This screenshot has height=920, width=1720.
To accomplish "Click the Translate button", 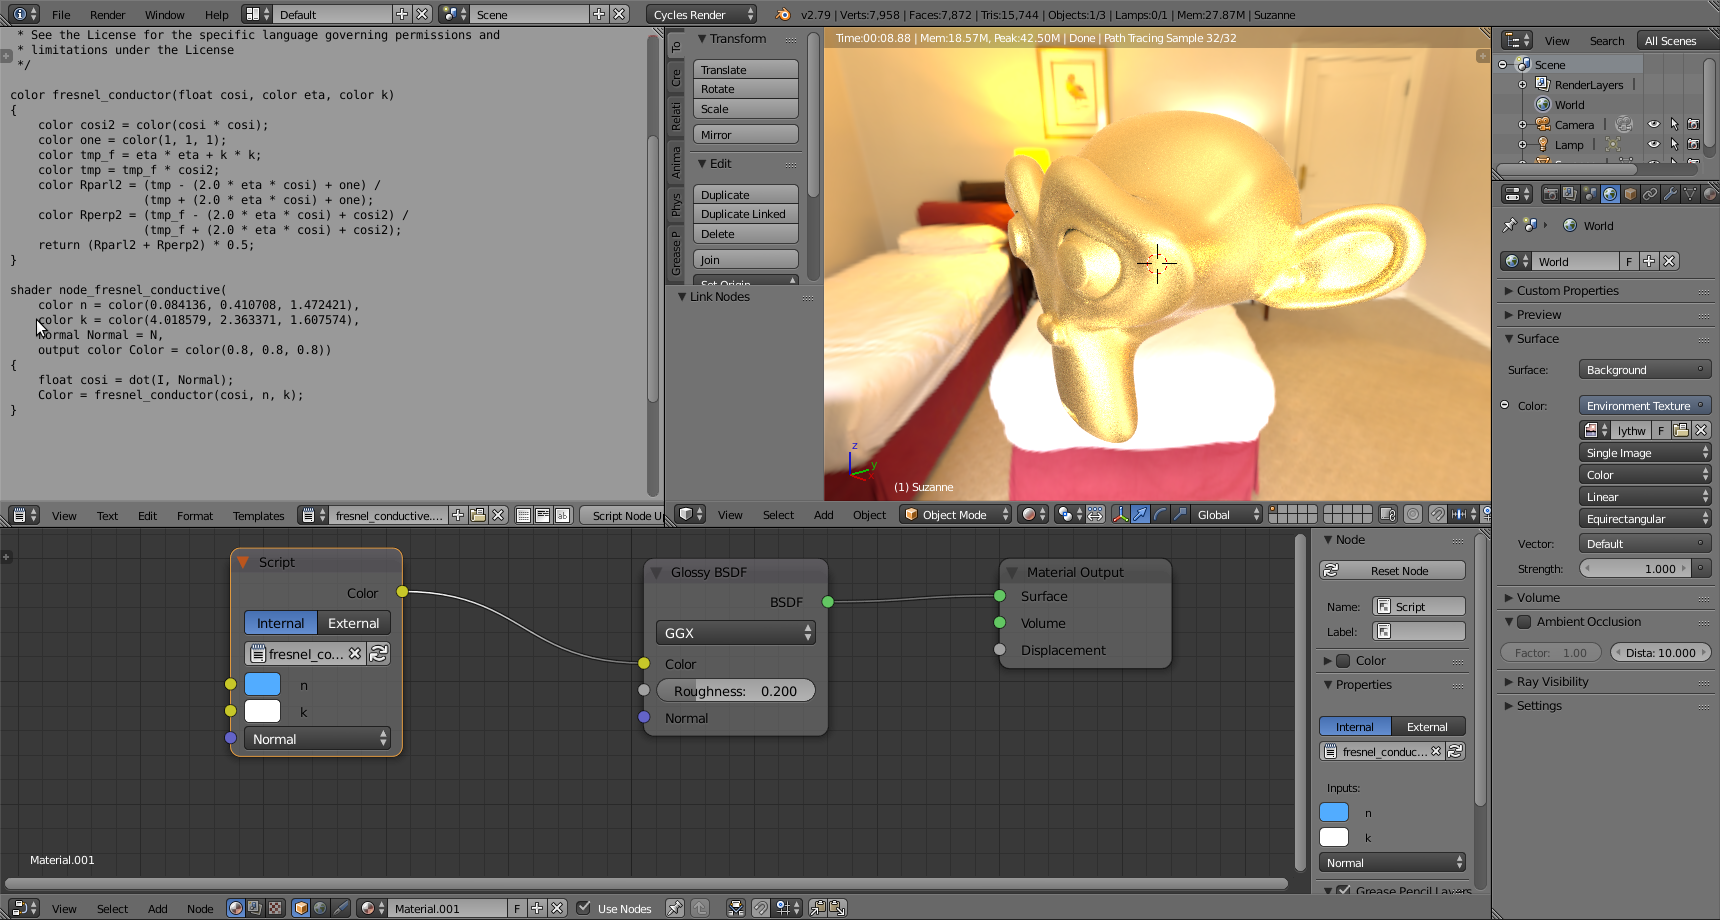I will pyautogui.click(x=746, y=70).
